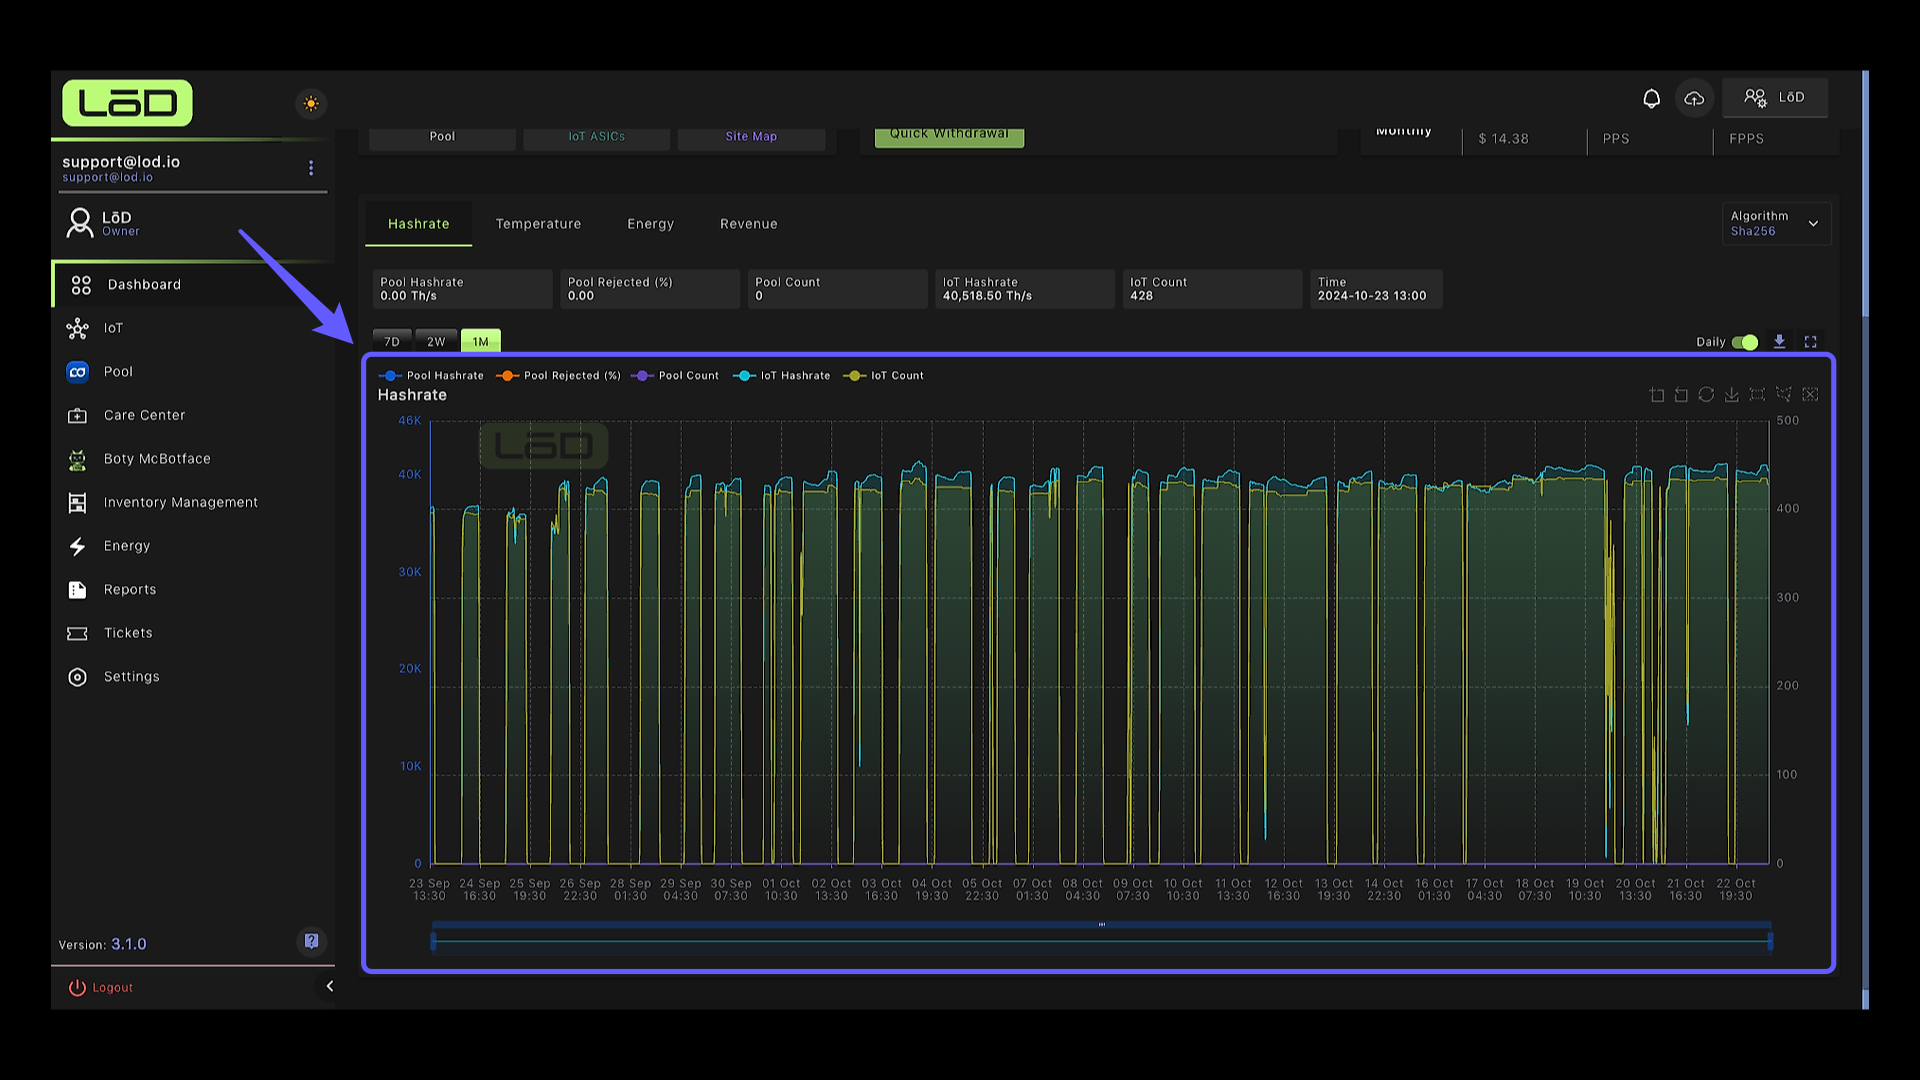Open the Algorithm Sha256 dropdown

pos(1776,224)
